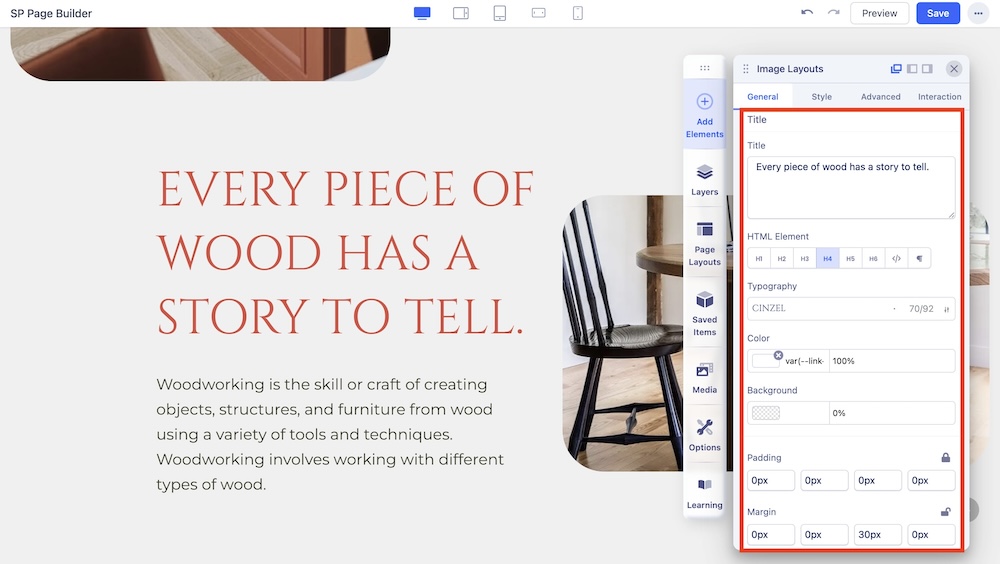The width and height of the screenshot is (1000, 564).
Task: Switch to the Advanced tab
Action: point(880,97)
